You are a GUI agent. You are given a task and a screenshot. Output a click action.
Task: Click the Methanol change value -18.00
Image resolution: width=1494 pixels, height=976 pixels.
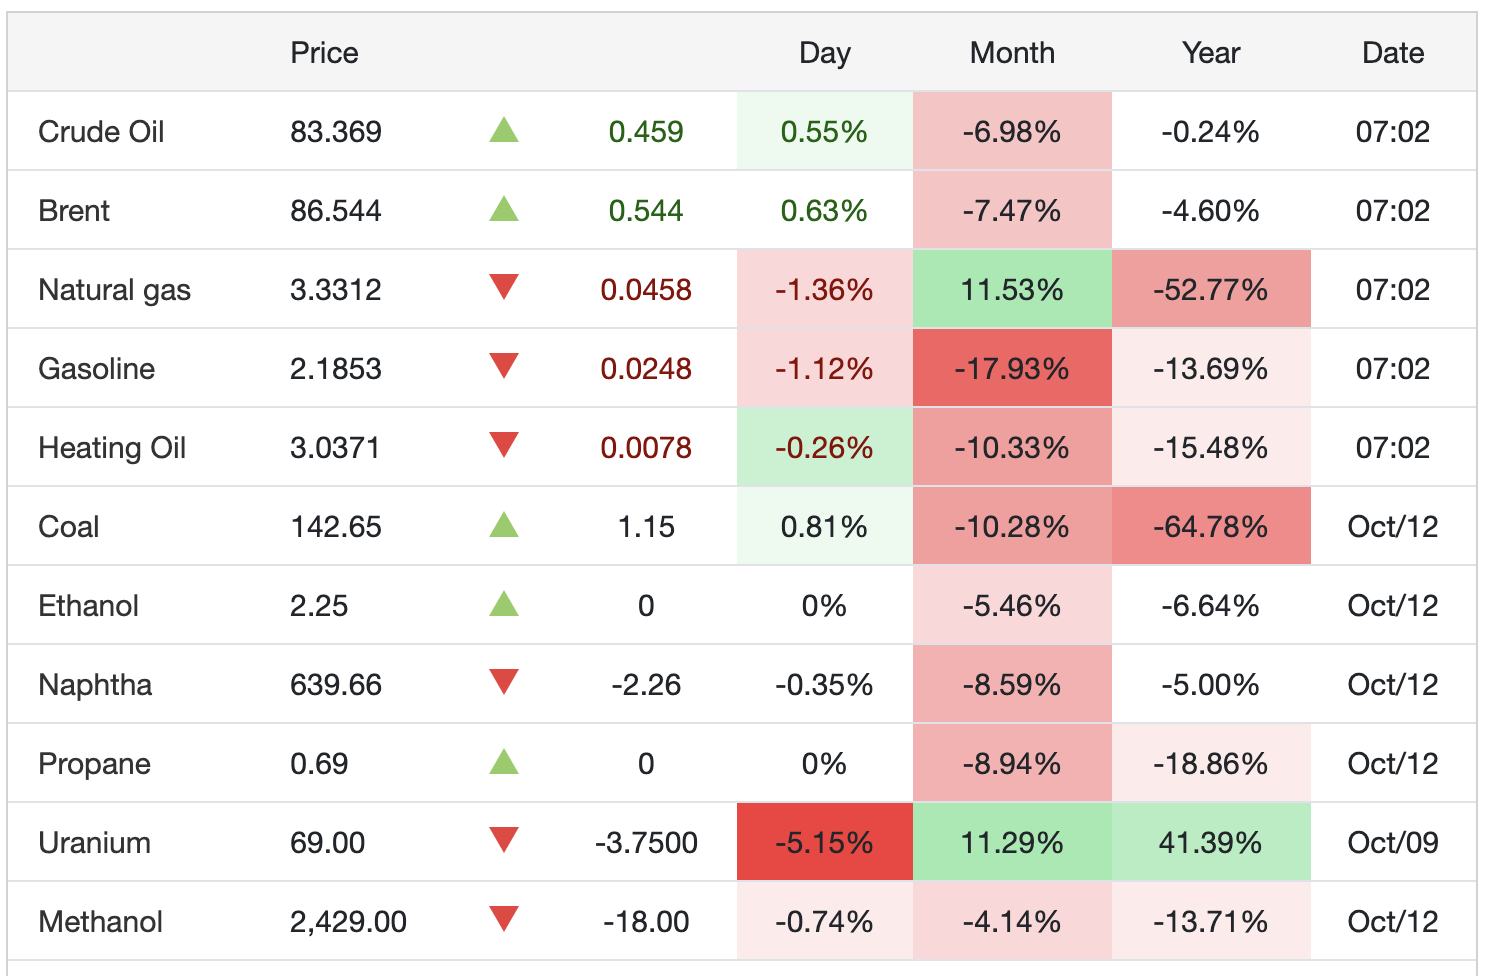[x=646, y=922]
